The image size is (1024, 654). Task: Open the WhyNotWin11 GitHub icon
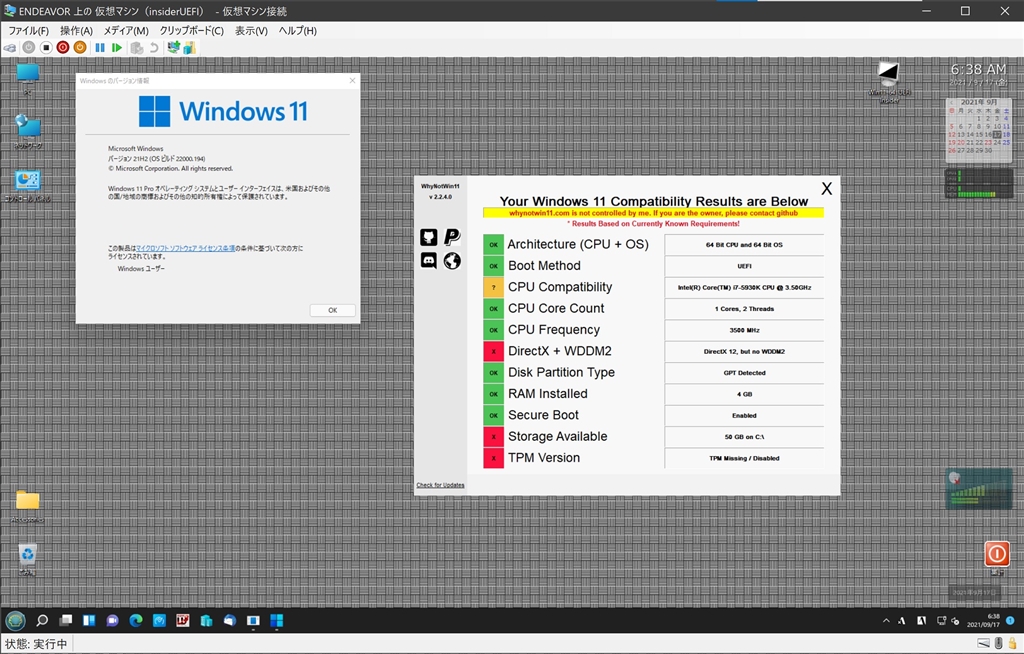click(x=428, y=237)
